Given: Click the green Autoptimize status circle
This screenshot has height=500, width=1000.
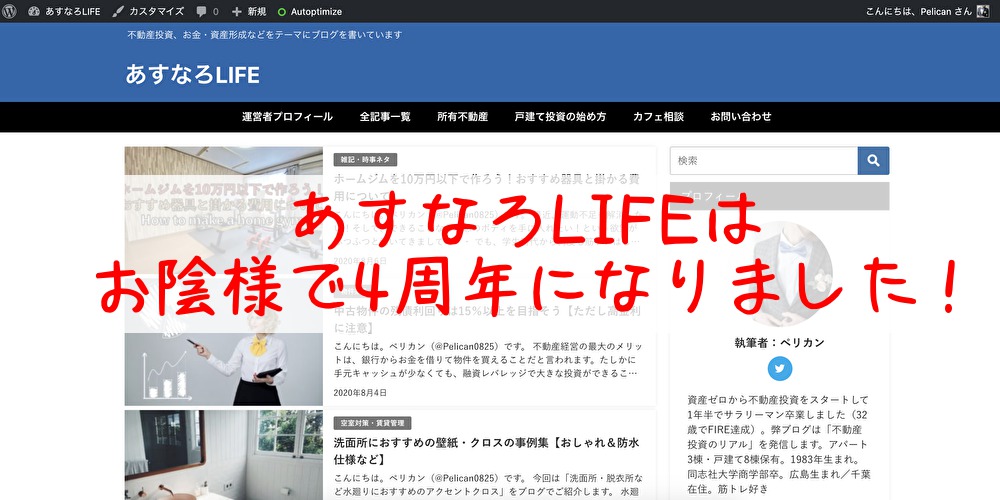Looking at the screenshot, I should (282, 11).
